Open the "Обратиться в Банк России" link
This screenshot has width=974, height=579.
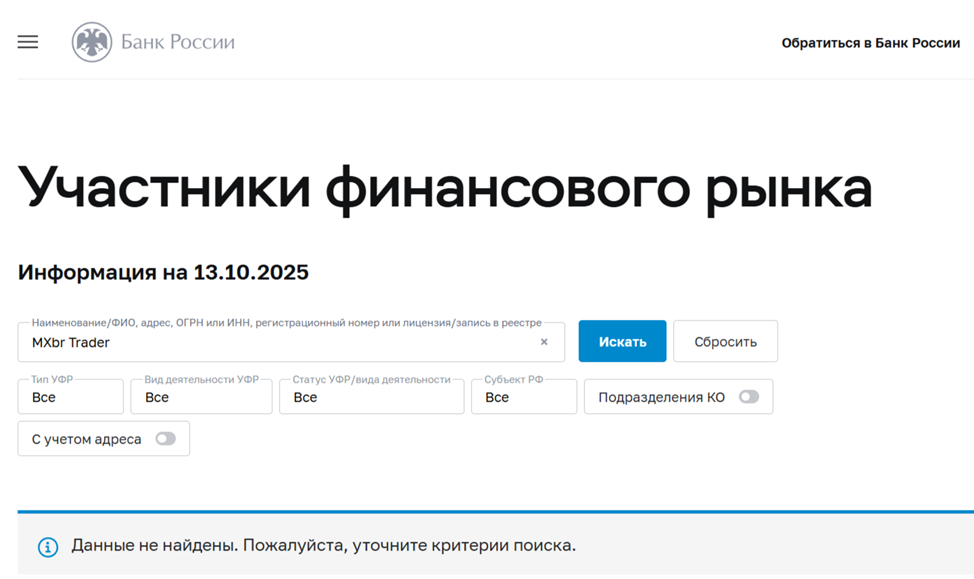(x=870, y=43)
